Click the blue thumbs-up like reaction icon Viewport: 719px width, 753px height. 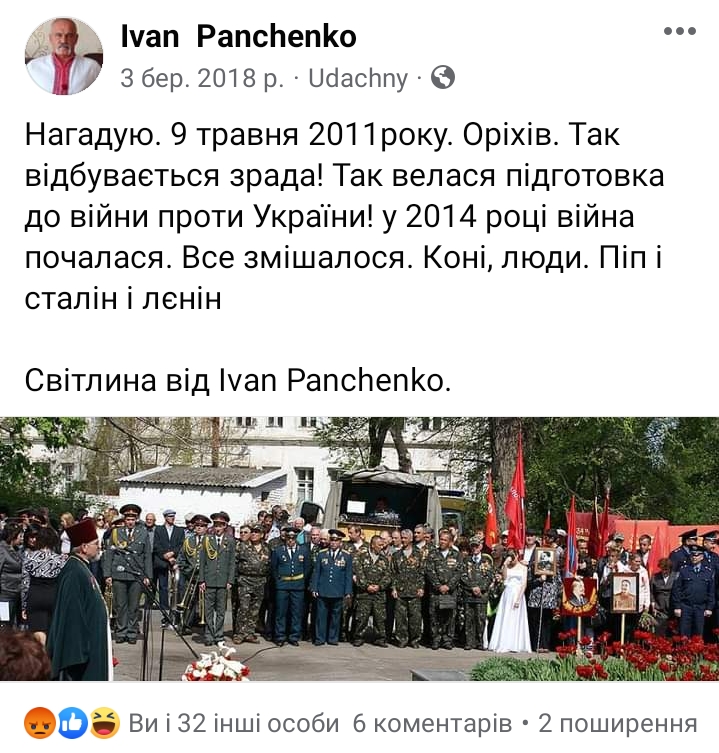pos(73,722)
